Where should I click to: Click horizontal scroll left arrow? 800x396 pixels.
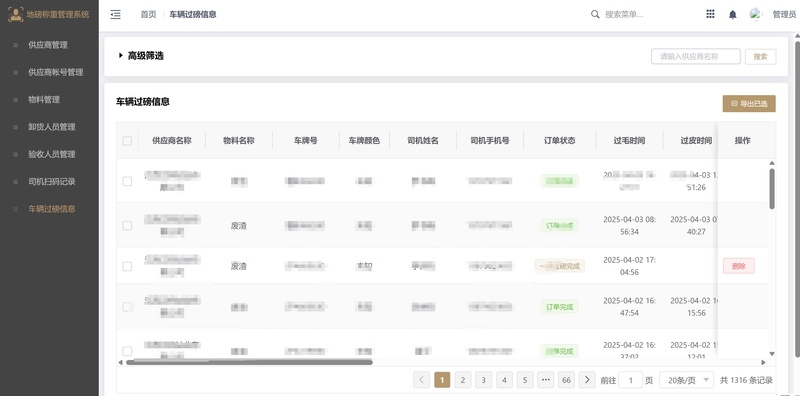(x=120, y=362)
